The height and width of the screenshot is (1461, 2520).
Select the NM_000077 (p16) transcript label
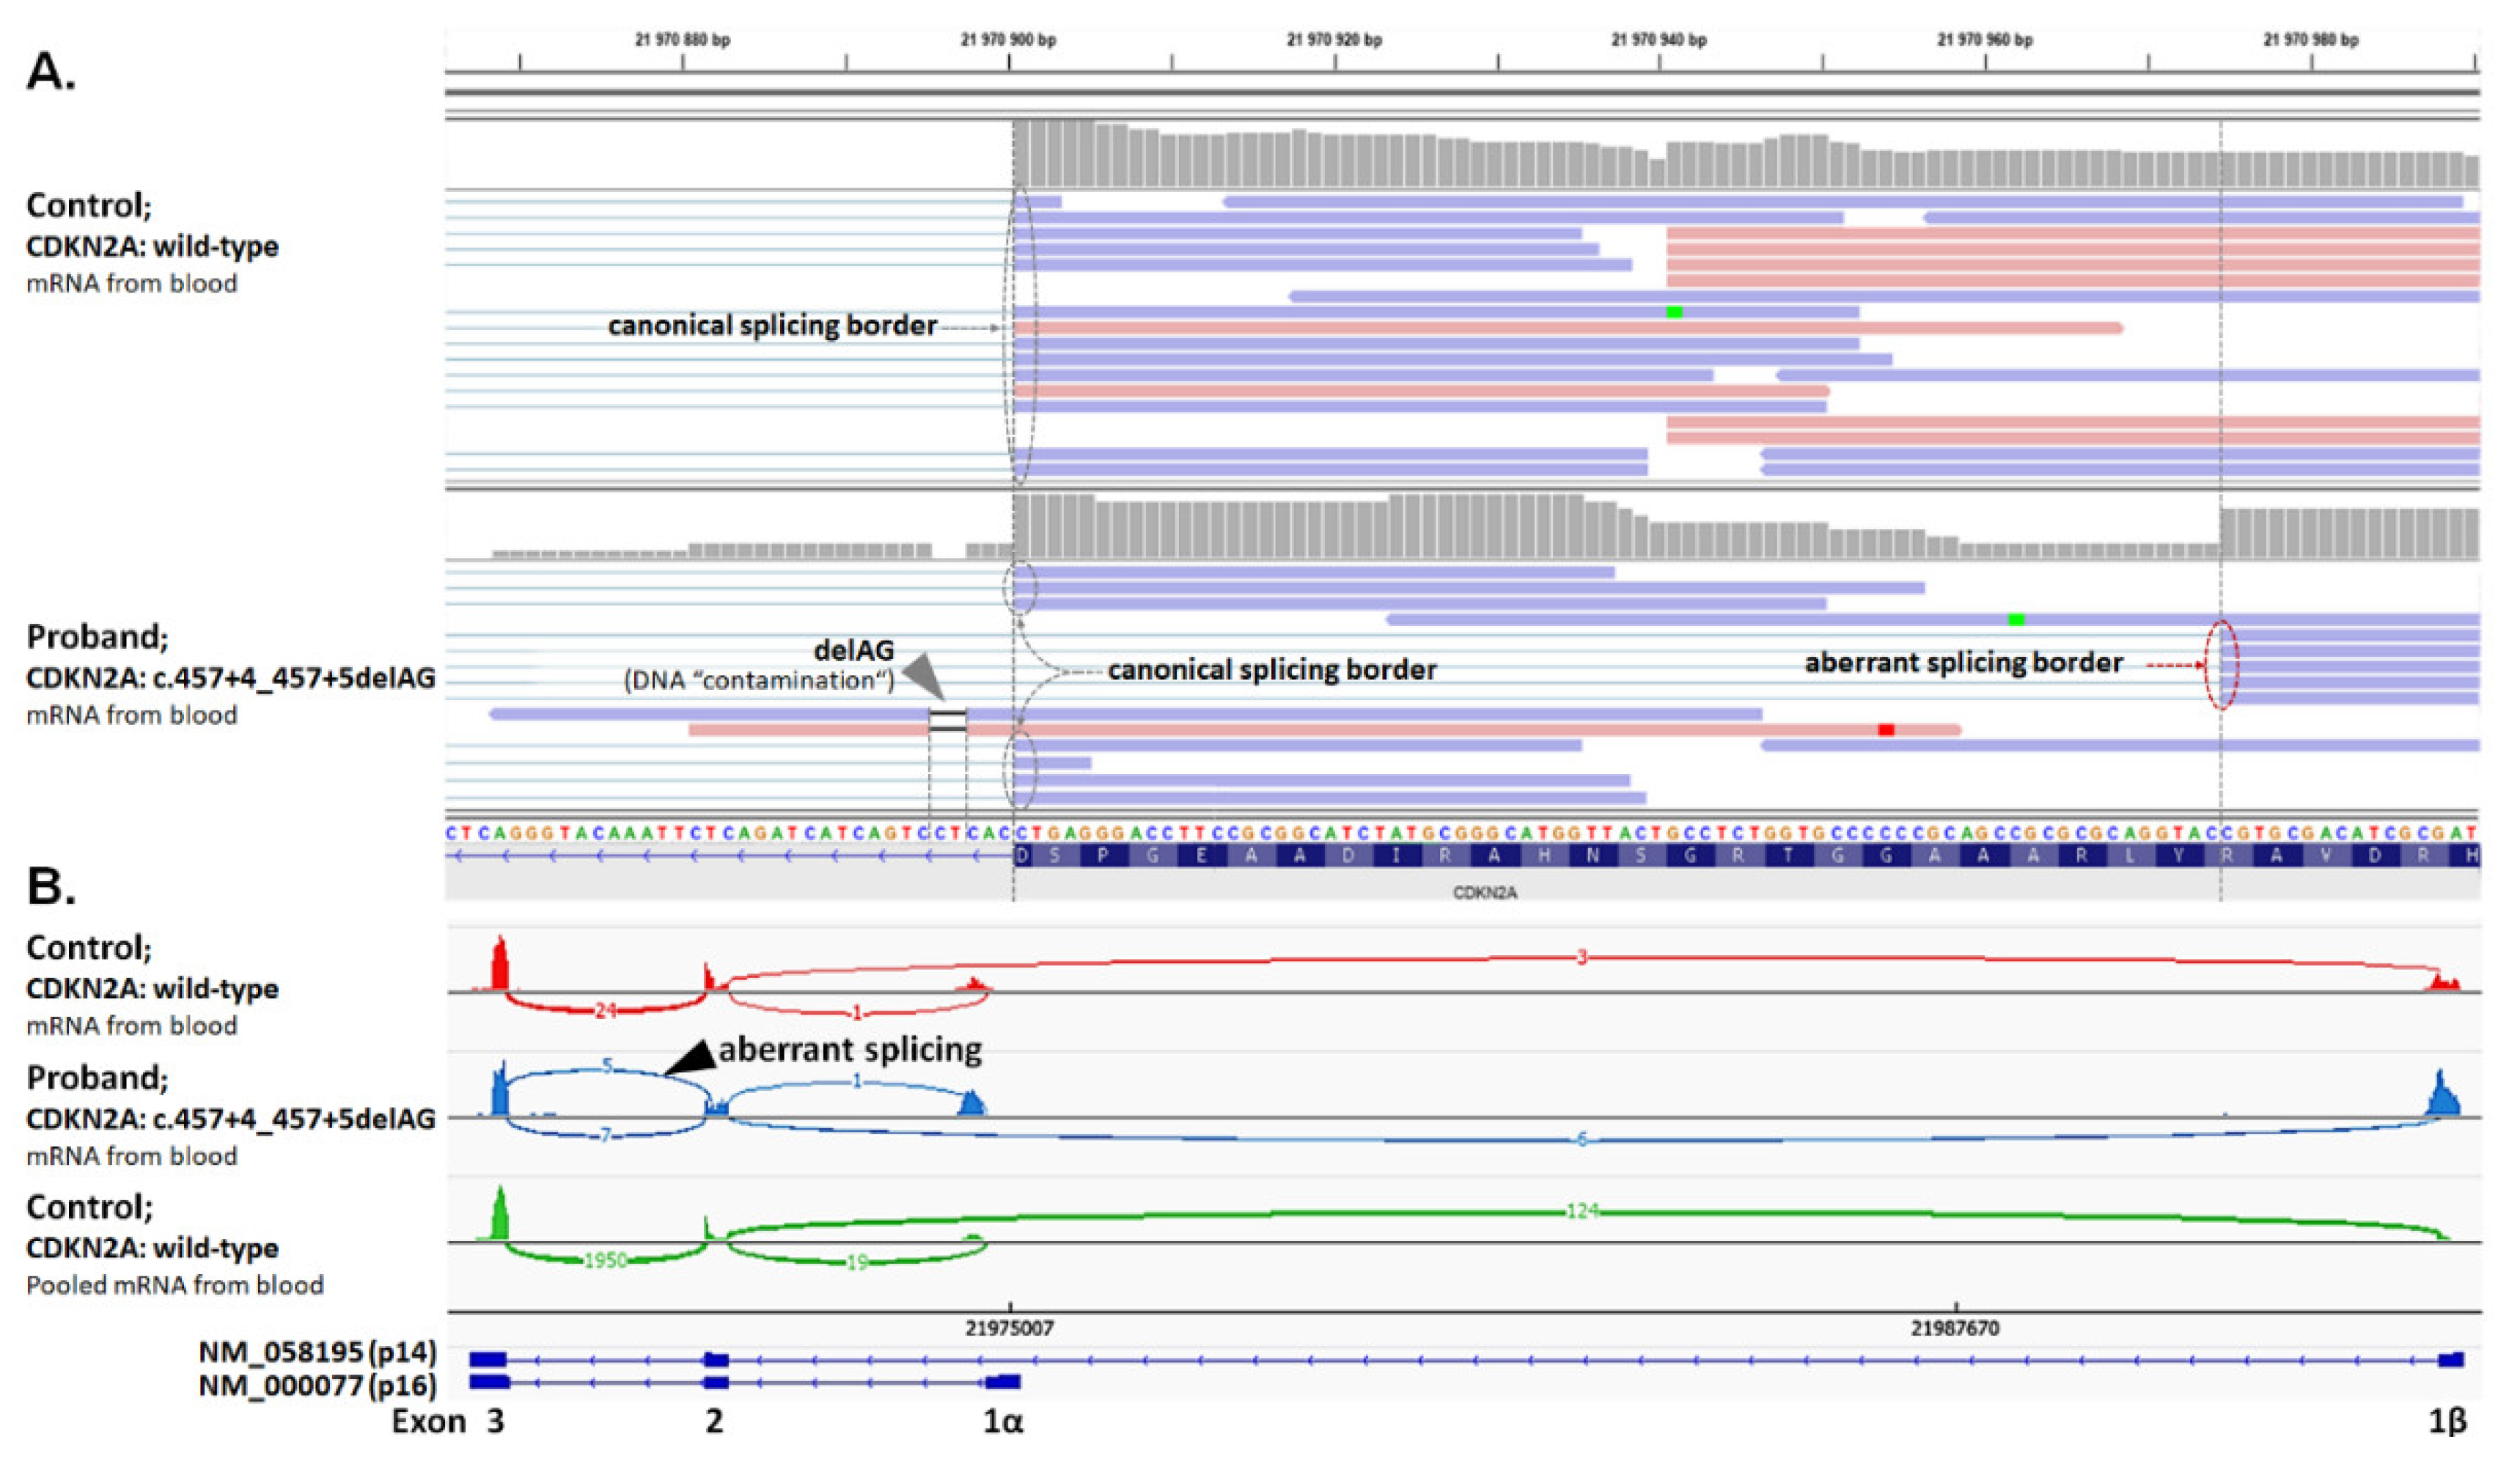tap(317, 1385)
